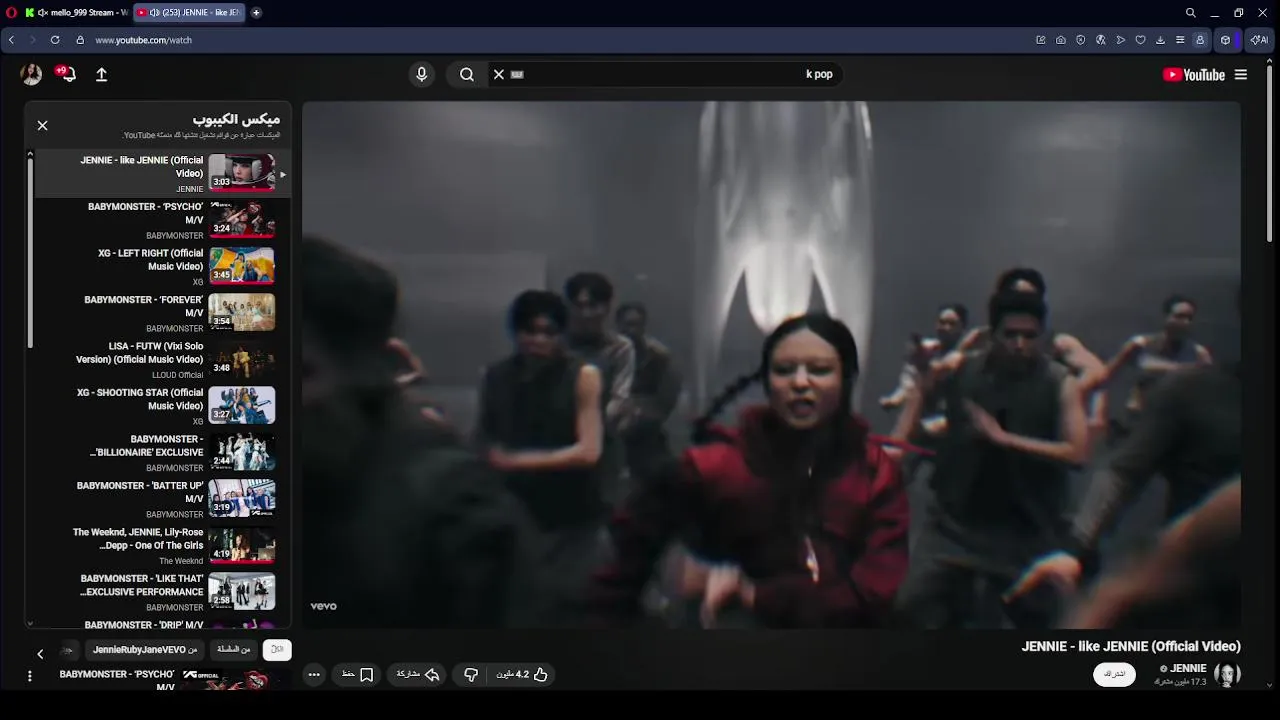The height and width of the screenshot is (720, 1280).
Task: Click the edit page icon in address bar
Action: (x=1041, y=40)
